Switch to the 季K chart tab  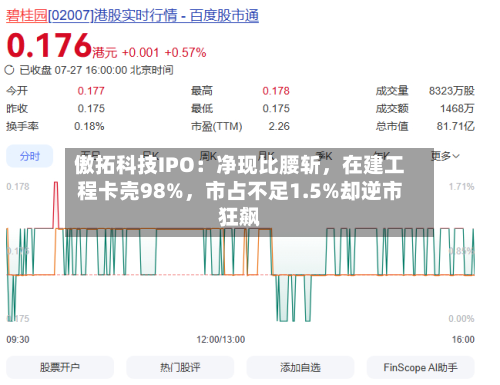coord(324,155)
